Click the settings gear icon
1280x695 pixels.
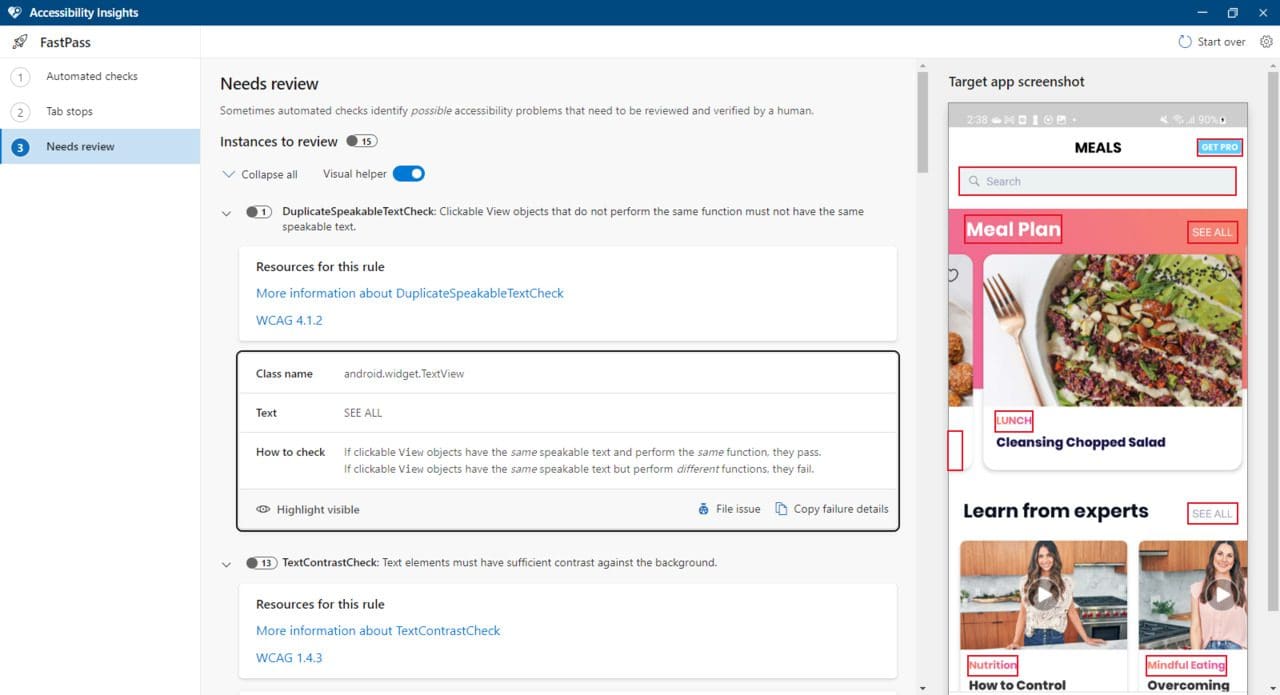tap(1266, 42)
